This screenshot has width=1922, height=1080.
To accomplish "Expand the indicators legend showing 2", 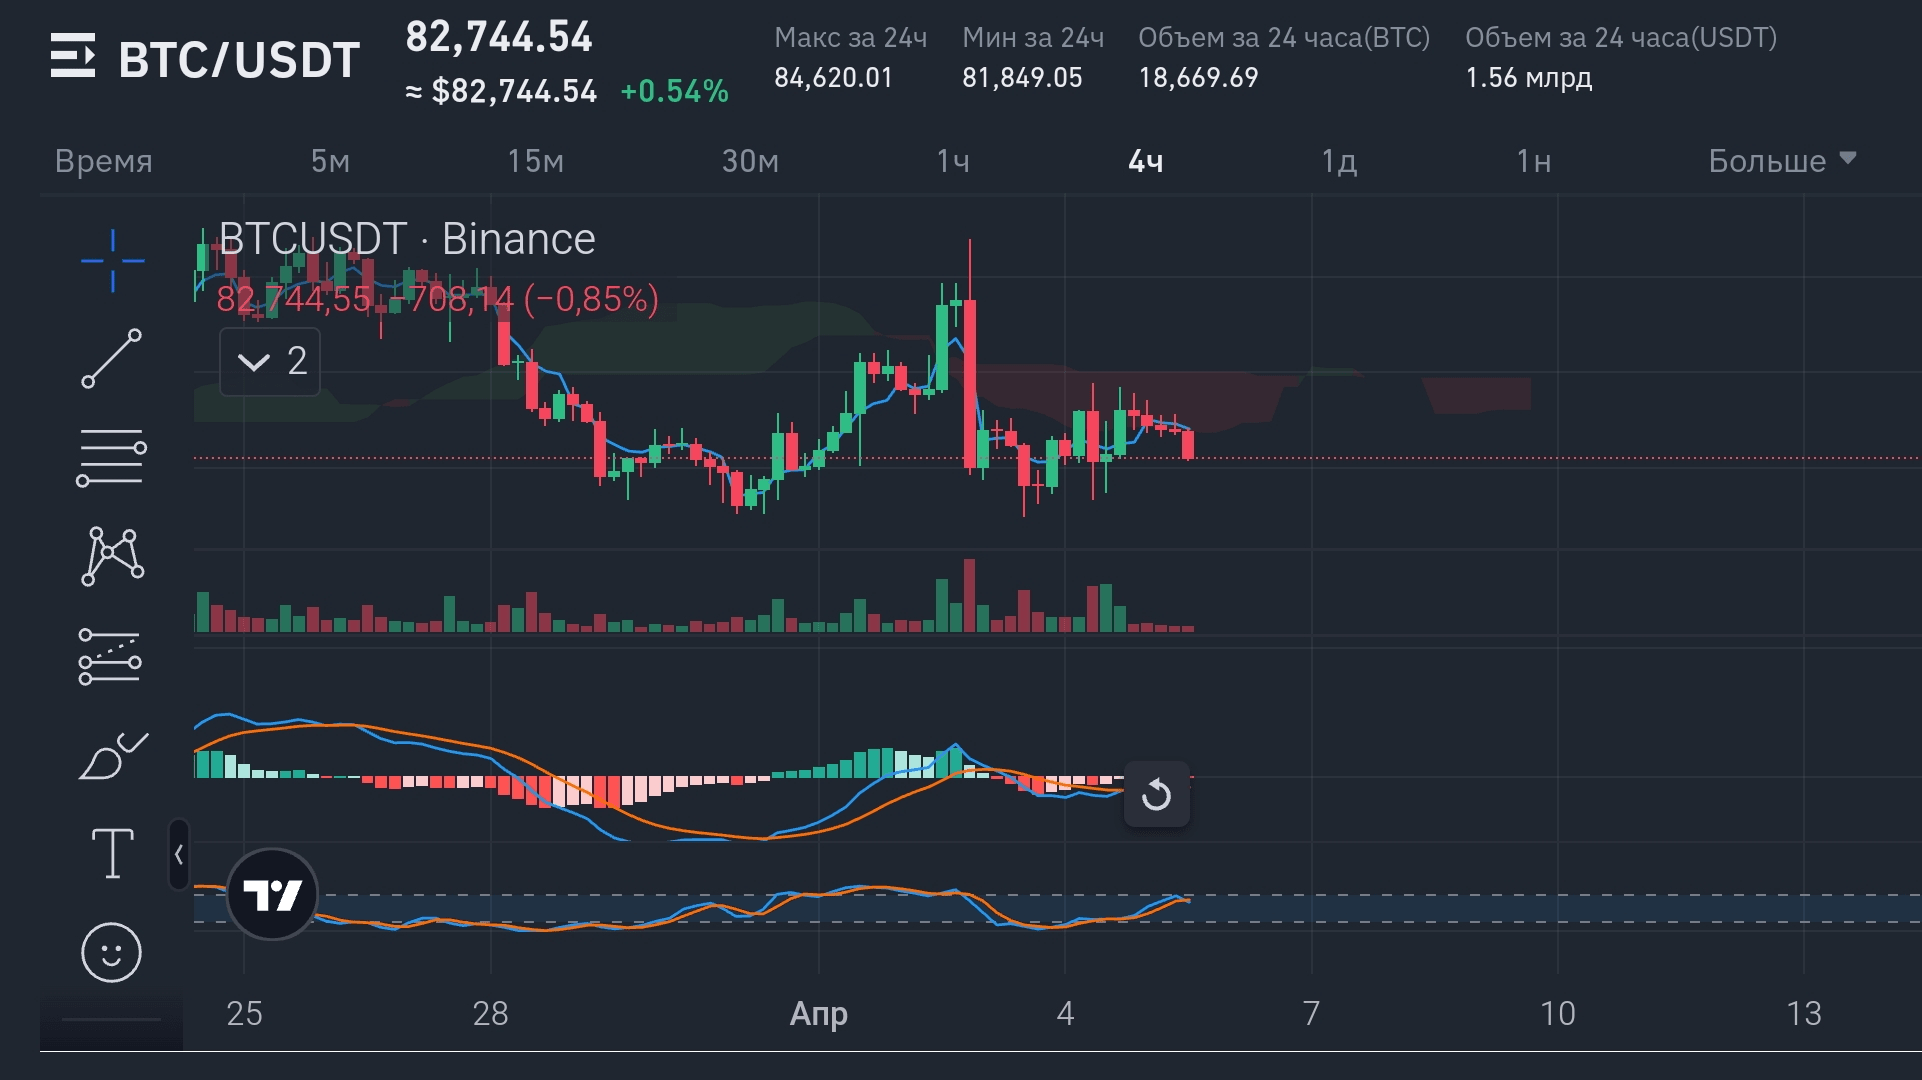I will coord(270,361).
